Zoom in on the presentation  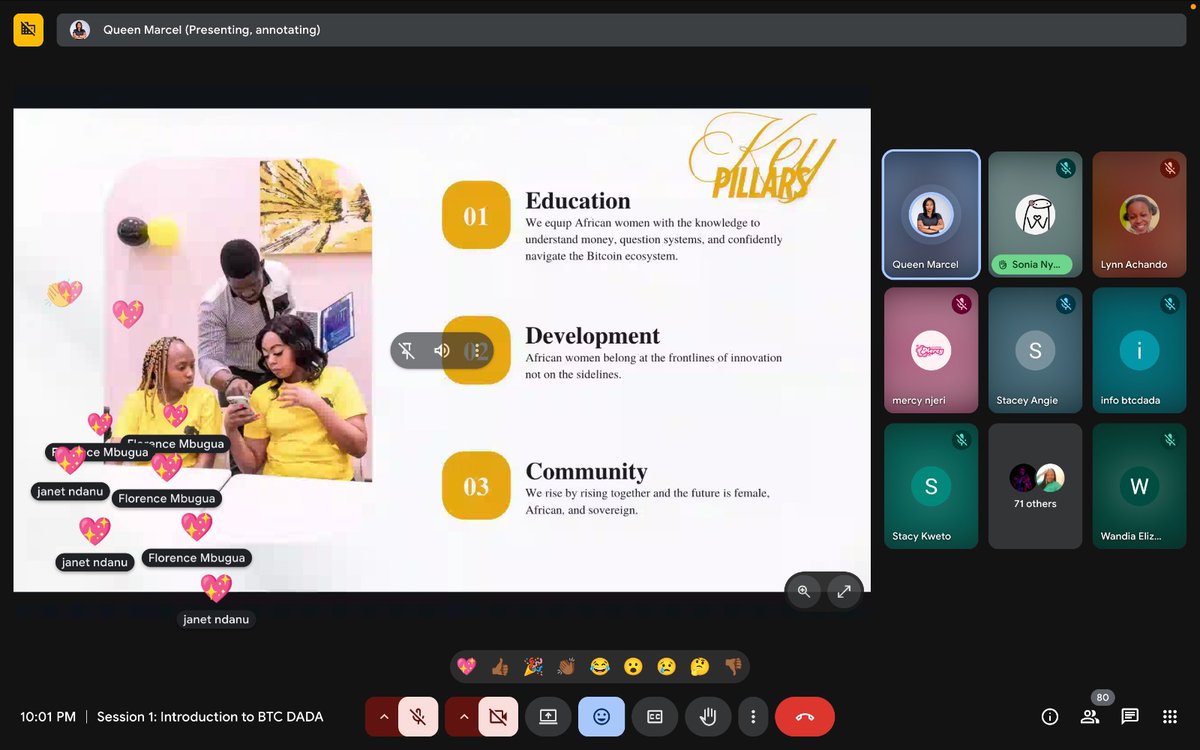click(803, 591)
